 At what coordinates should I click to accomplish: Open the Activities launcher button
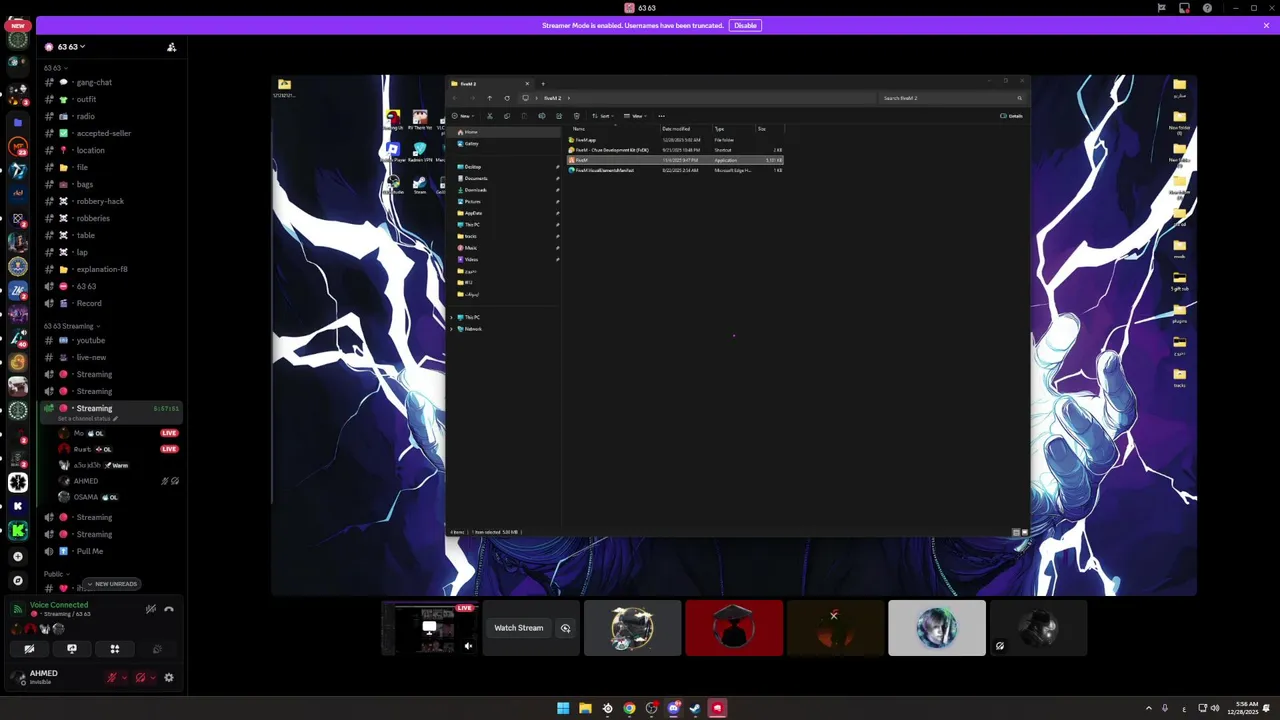115,649
